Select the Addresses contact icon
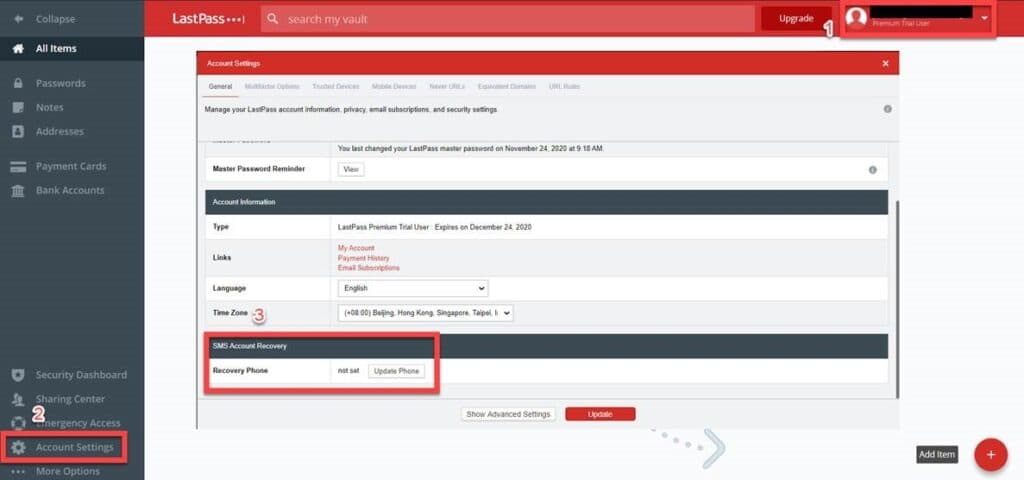 [x=18, y=131]
